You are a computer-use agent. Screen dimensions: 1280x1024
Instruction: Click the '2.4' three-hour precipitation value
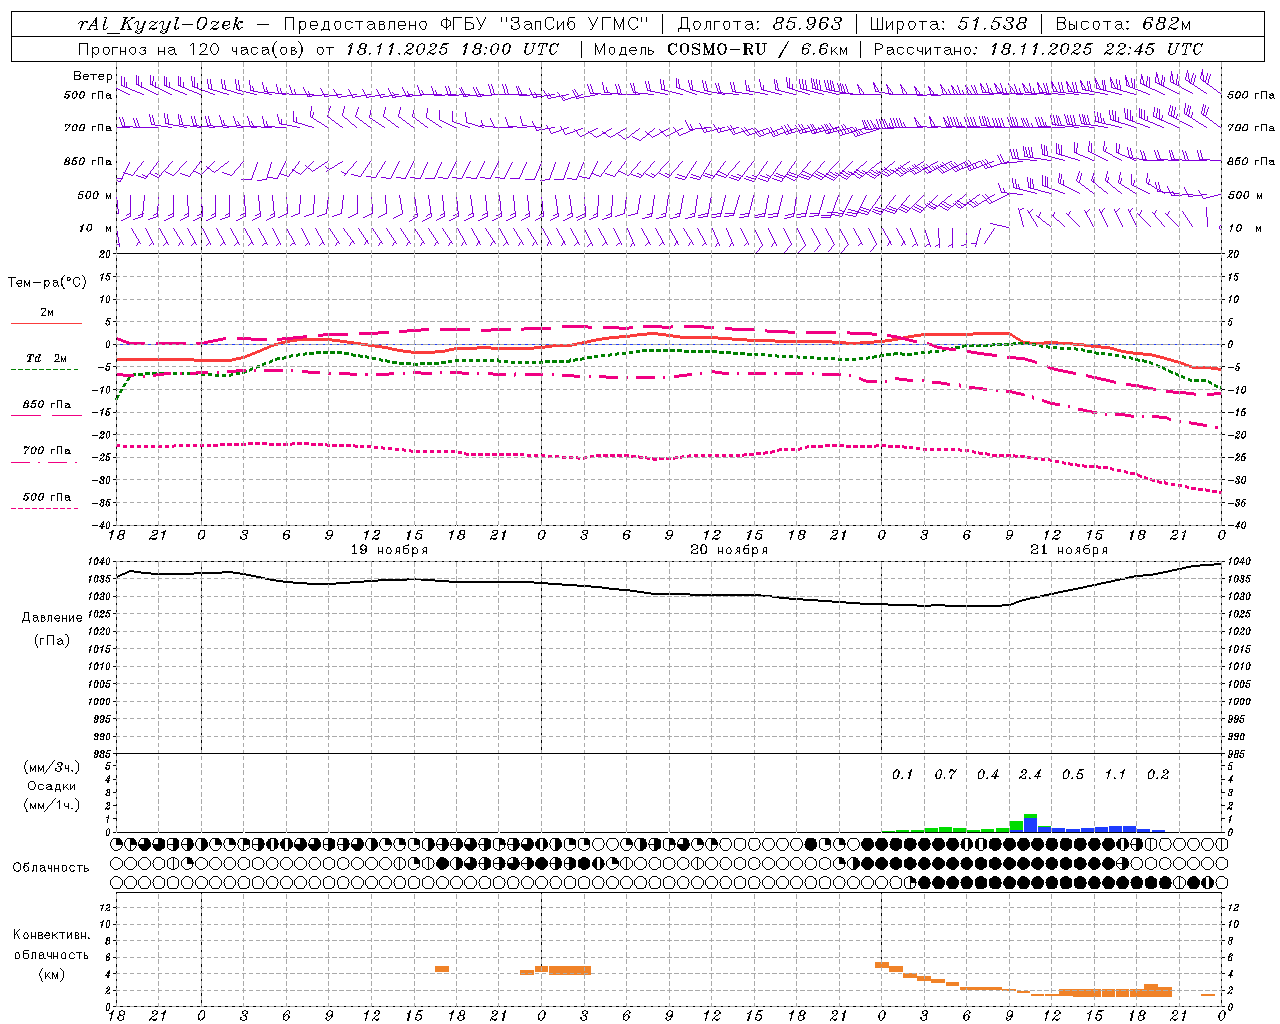1030,775
